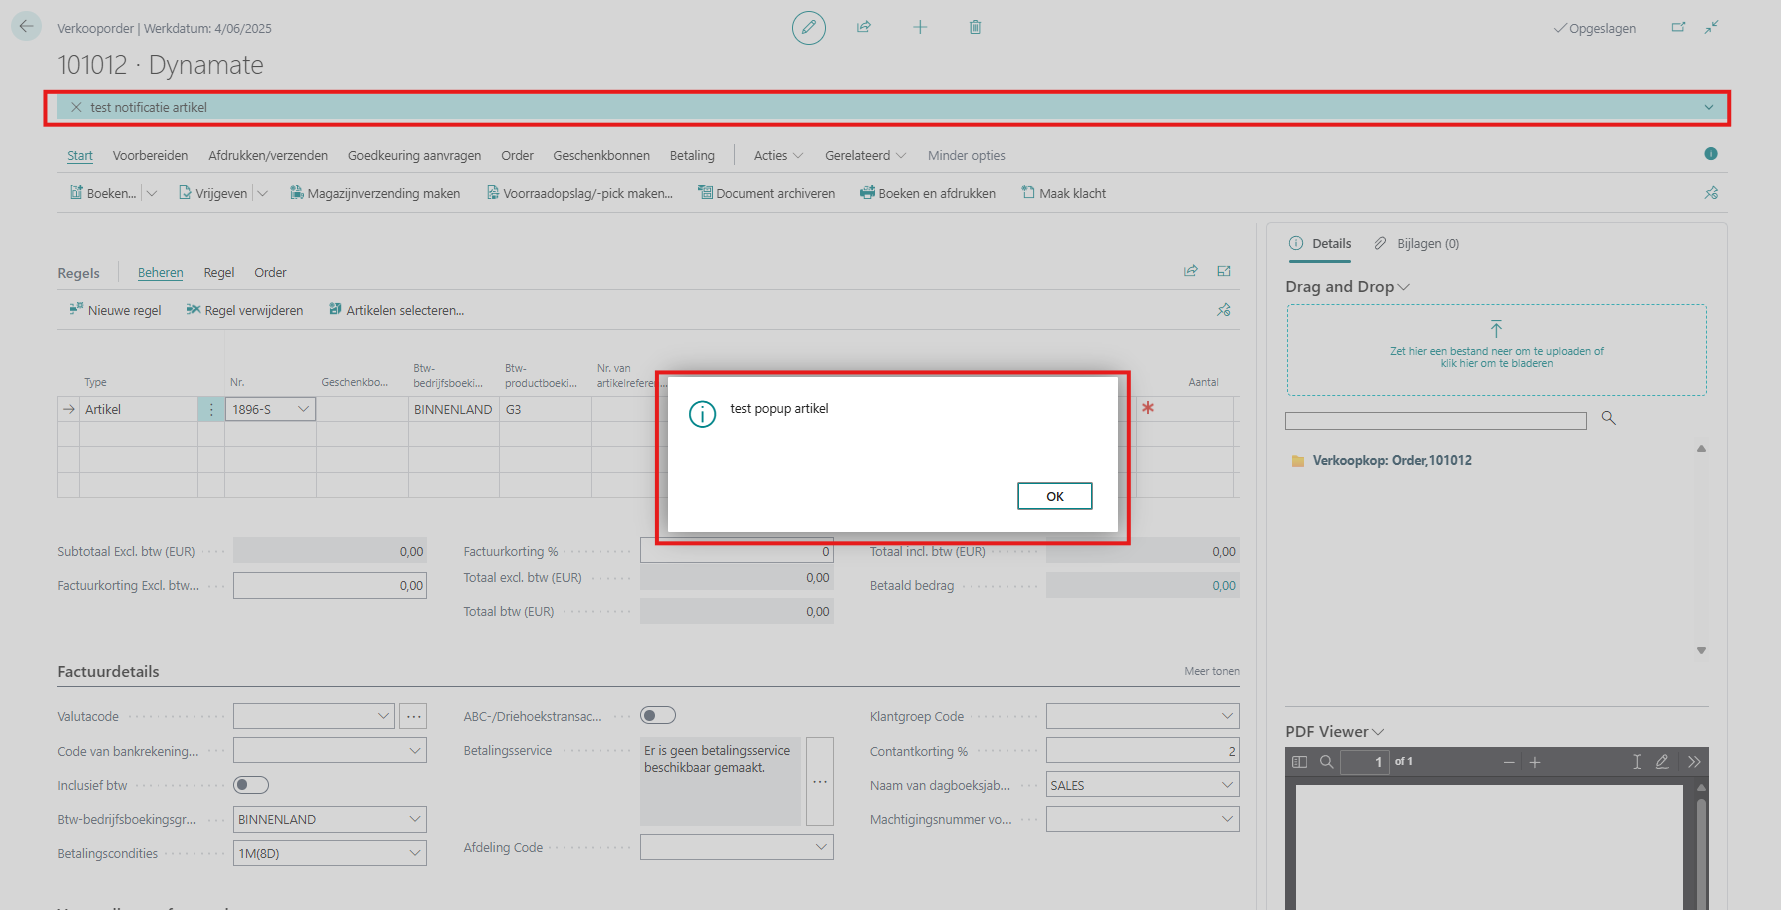Click the share icon in the page header
1781x910 pixels.
pyautogui.click(x=864, y=27)
